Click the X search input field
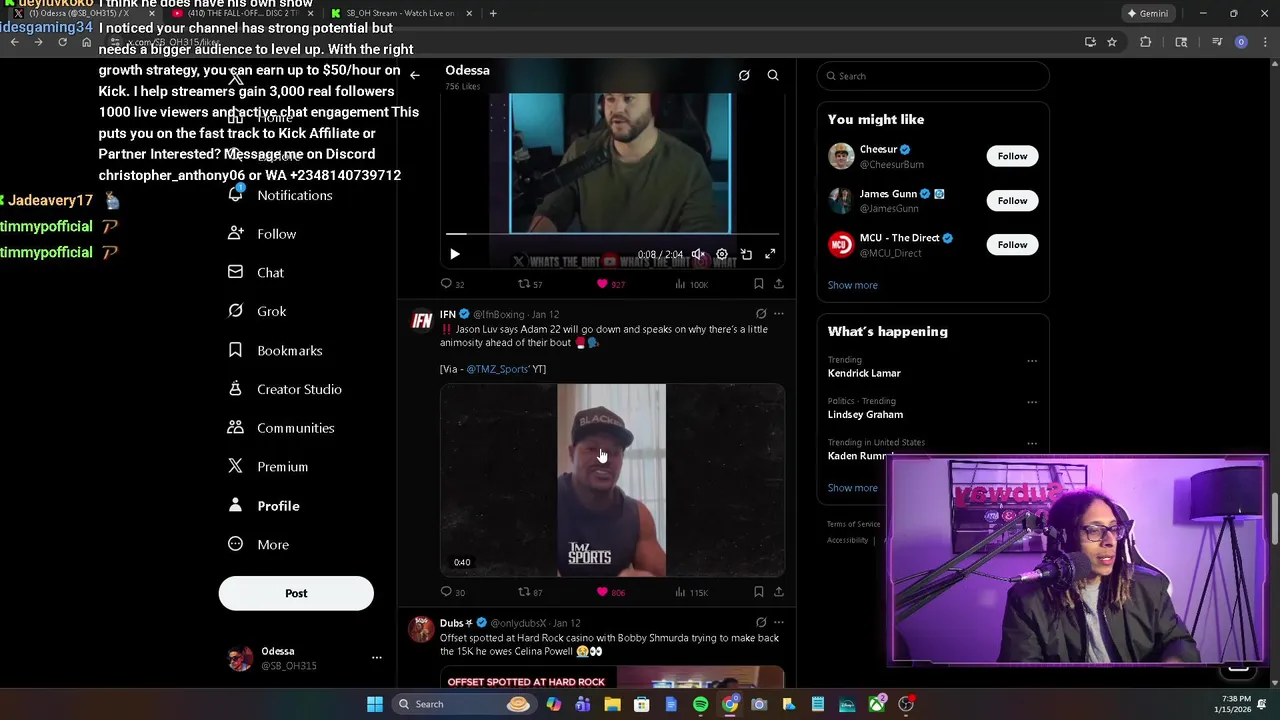1280x720 pixels. pyautogui.click(x=933, y=76)
